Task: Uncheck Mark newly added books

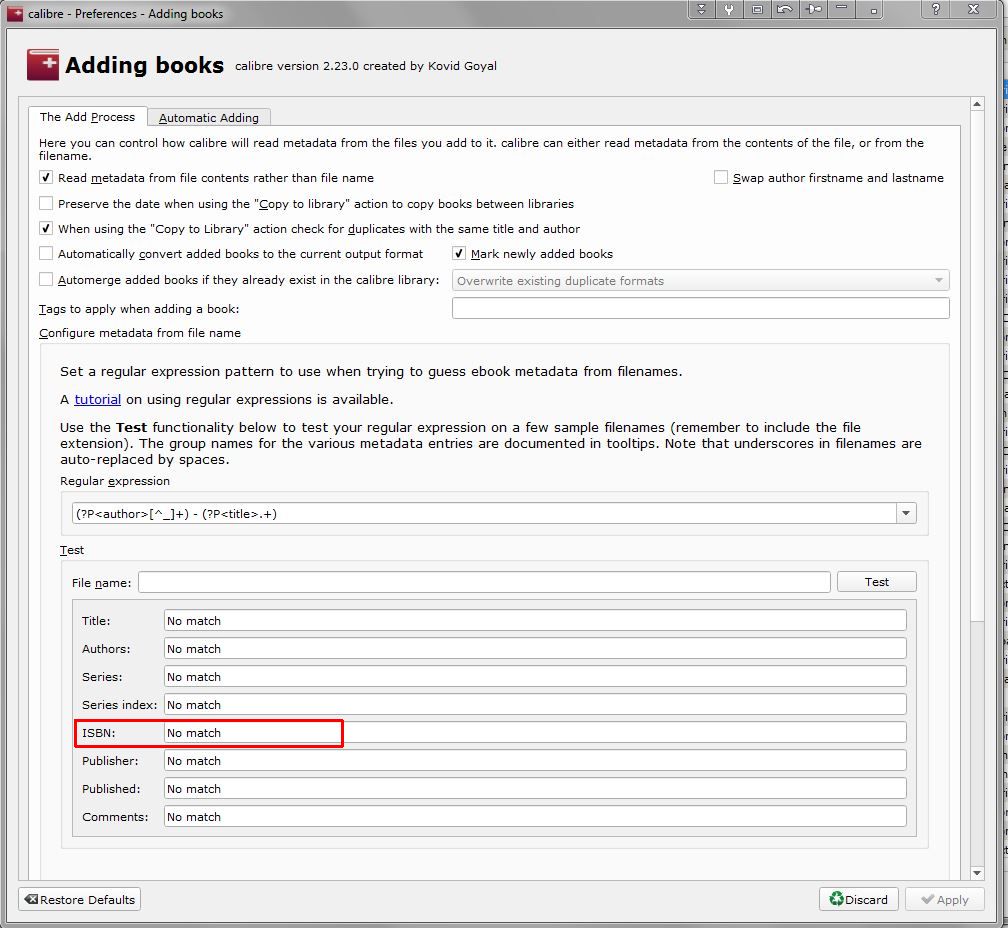Action: tap(458, 253)
